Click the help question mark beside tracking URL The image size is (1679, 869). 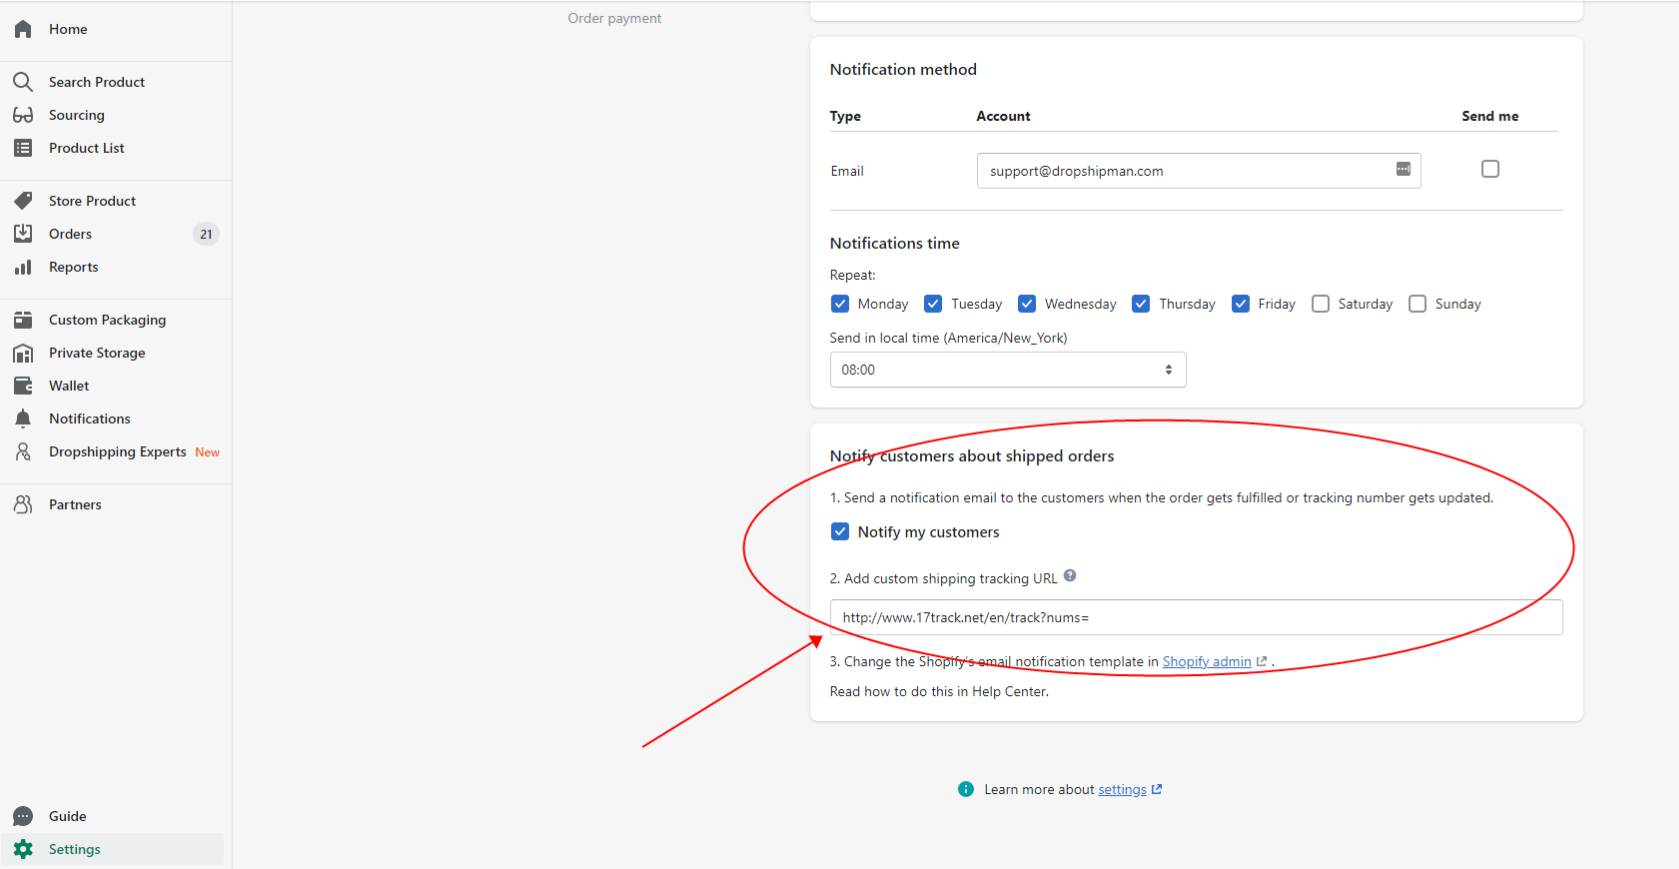pos(1070,576)
